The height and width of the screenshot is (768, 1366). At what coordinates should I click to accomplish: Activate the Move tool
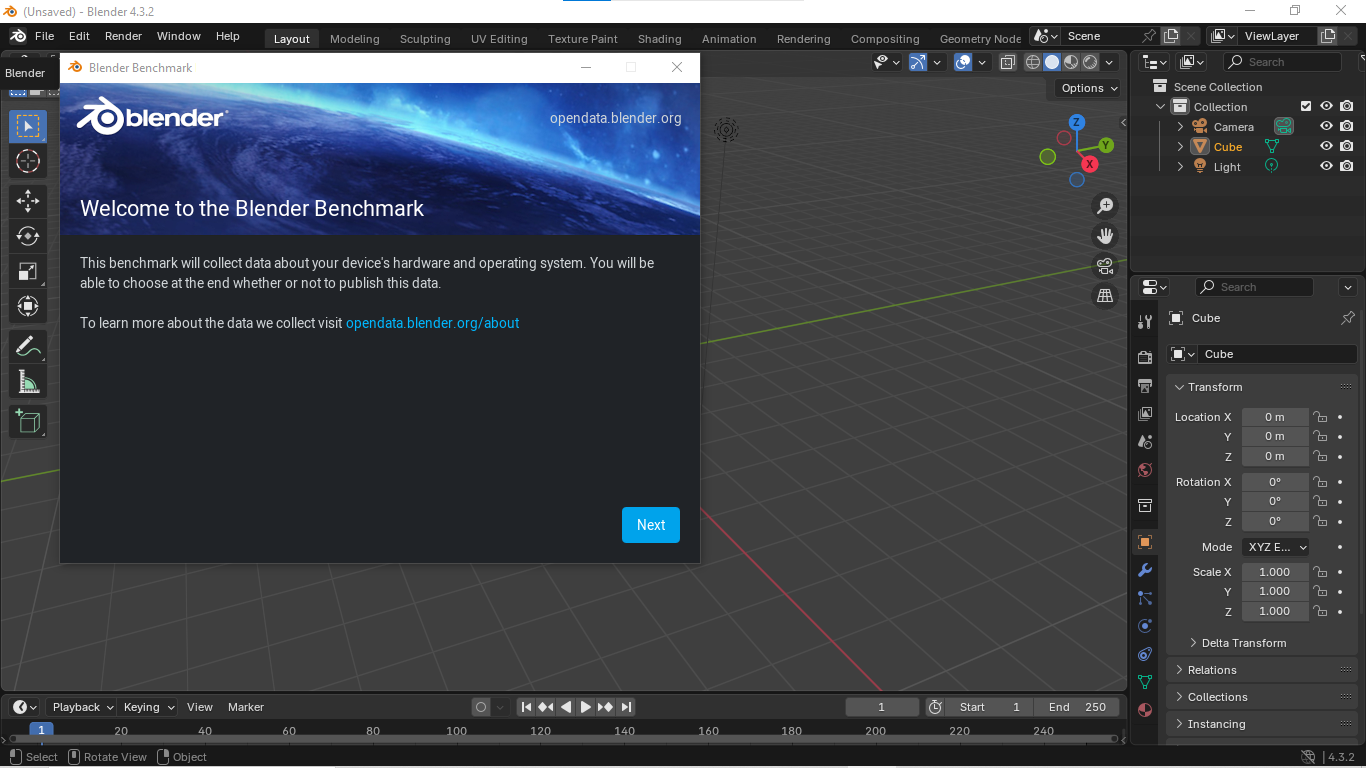coord(28,201)
